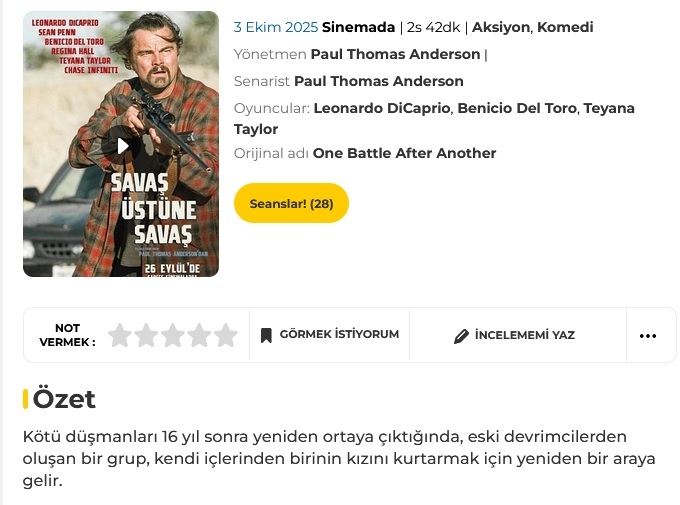Open director Paul Thomas Anderson's page
Image resolution: width=680 pixels, height=505 pixels.
tap(395, 54)
